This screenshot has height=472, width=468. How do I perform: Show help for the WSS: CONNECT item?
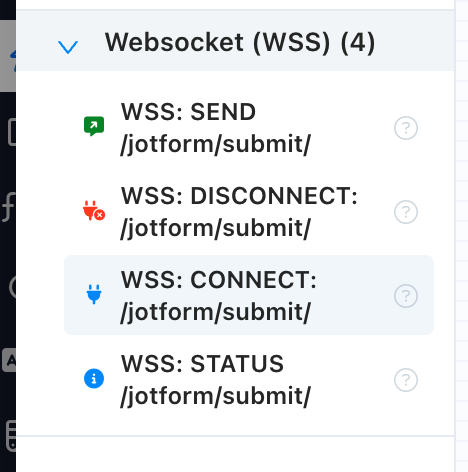click(x=406, y=296)
